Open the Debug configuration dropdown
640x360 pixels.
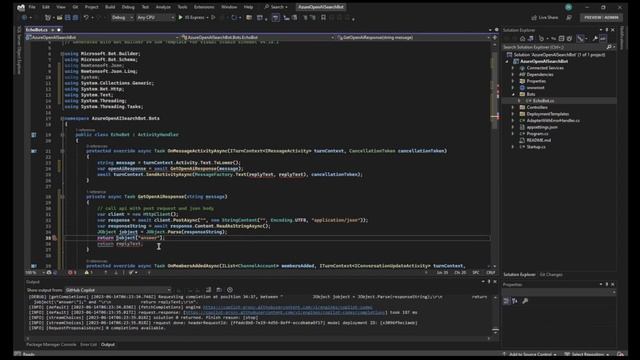(x=122, y=18)
